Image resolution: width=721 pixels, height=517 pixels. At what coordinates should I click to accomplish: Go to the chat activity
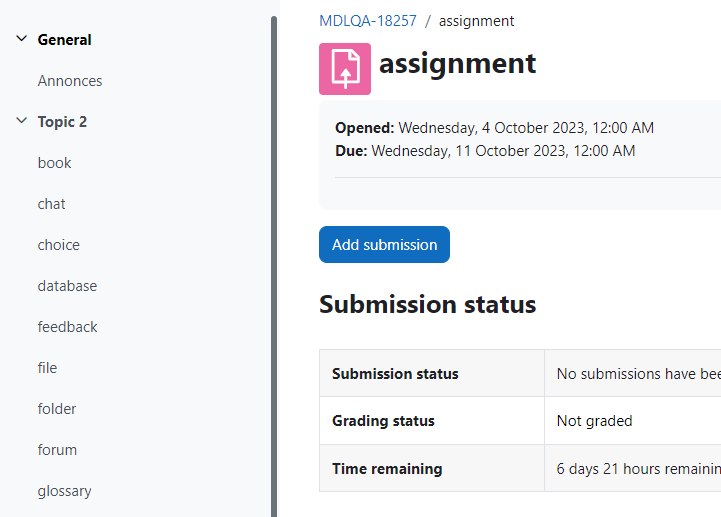pos(52,204)
